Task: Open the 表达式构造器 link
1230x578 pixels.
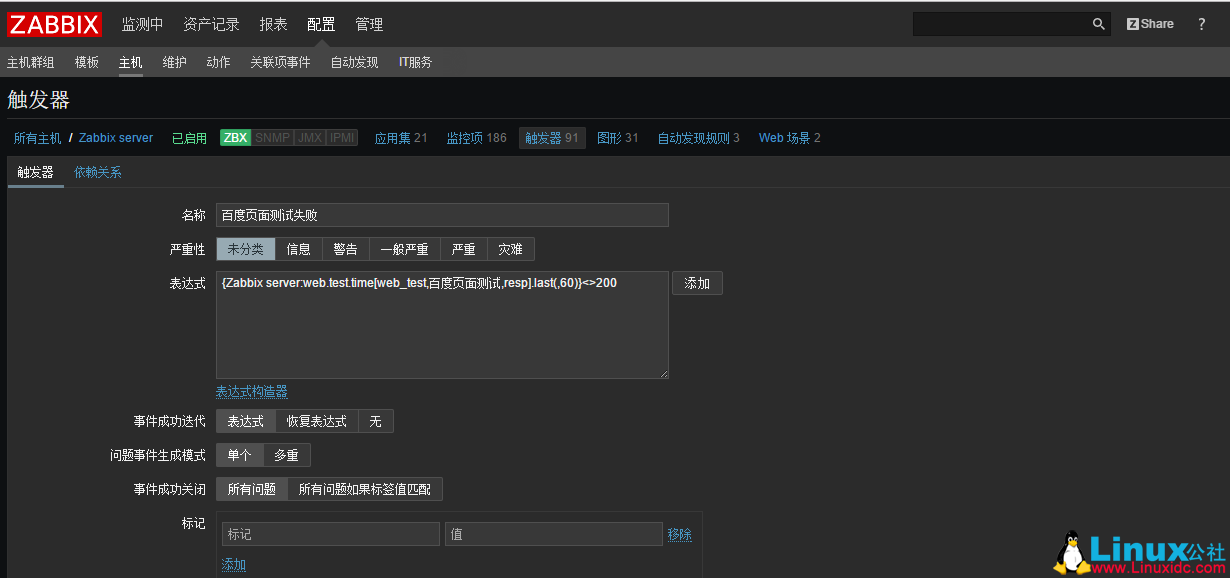Action: pyautogui.click(x=251, y=391)
